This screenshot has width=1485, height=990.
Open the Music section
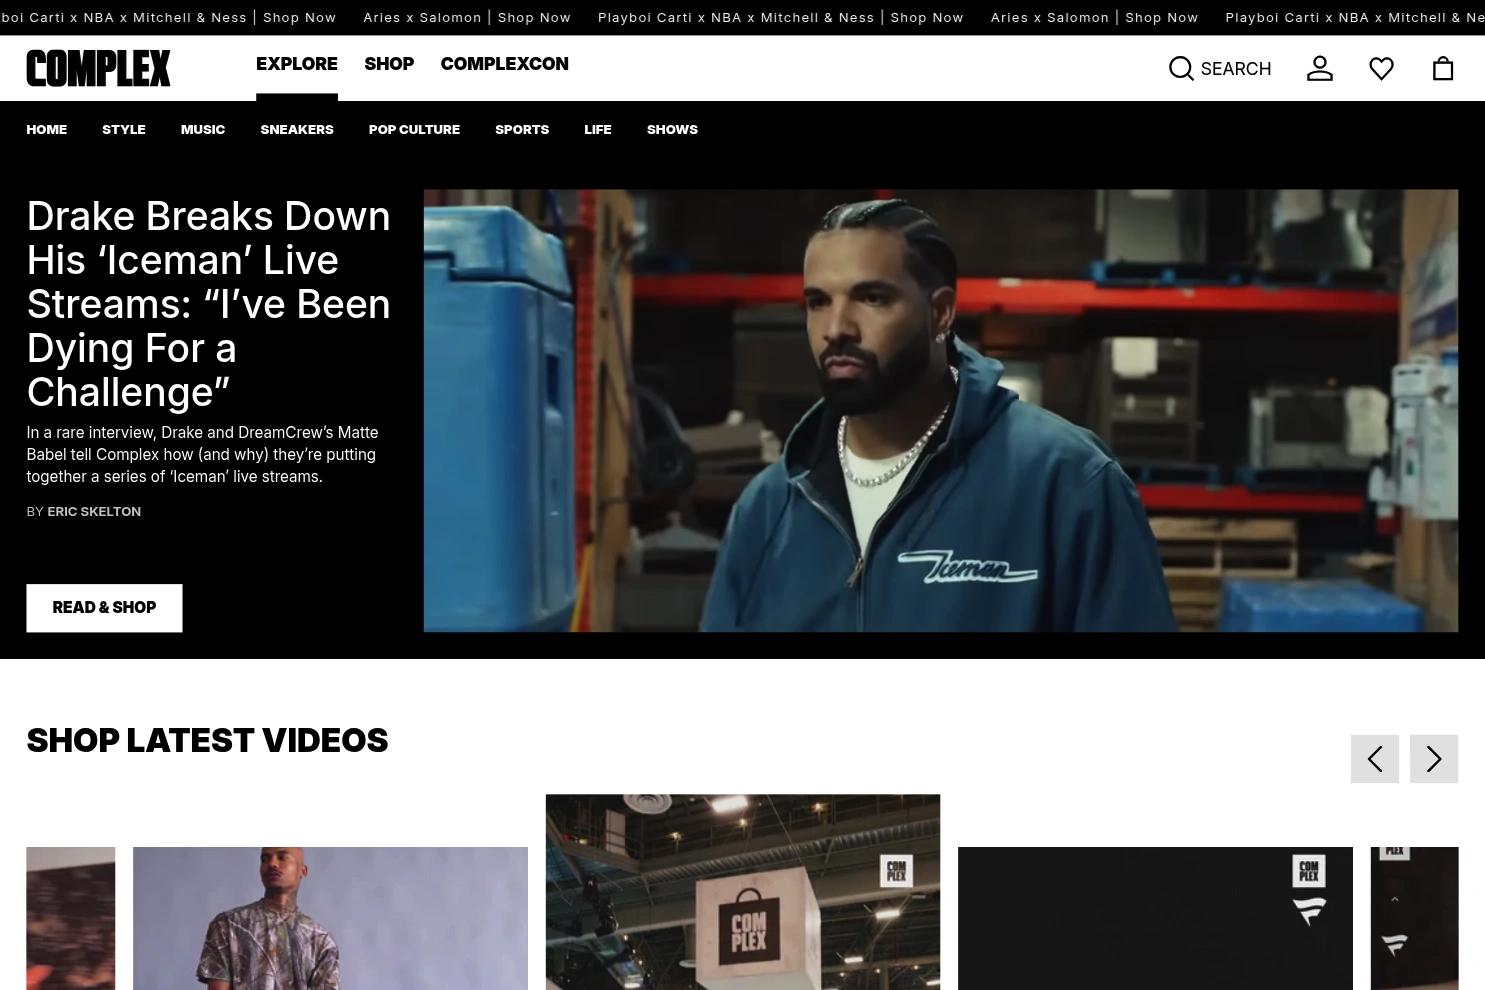(x=203, y=129)
